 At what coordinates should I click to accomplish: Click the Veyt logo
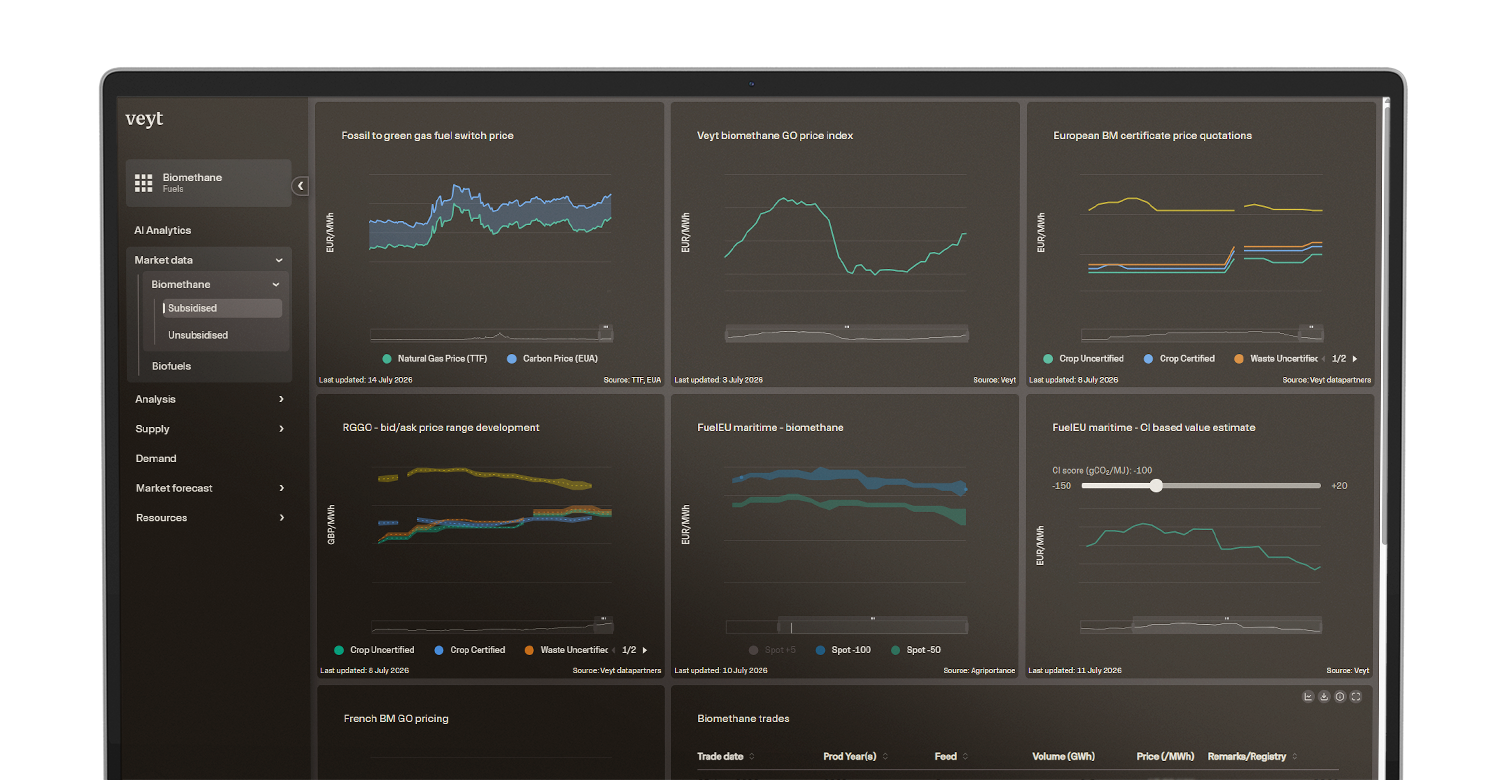[144, 119]
